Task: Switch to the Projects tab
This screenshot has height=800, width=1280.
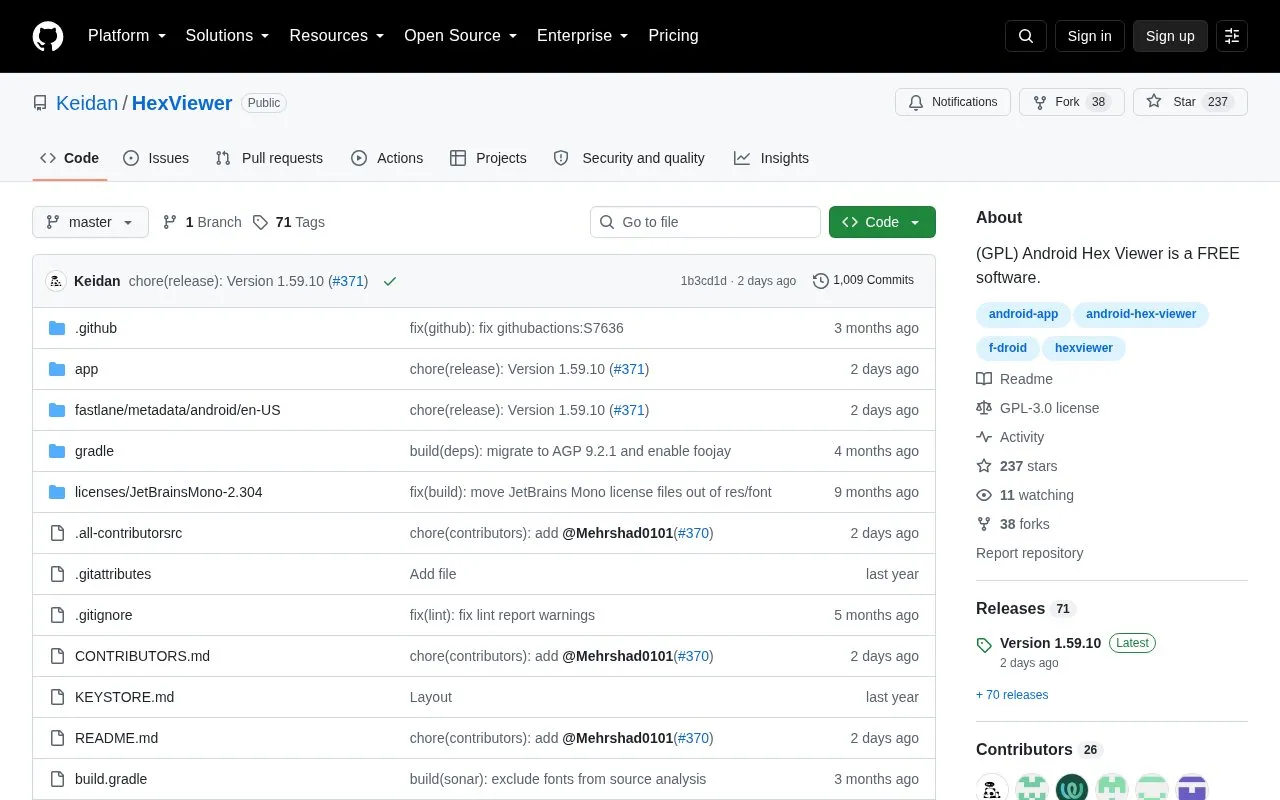Action: [x=488, y=158]
